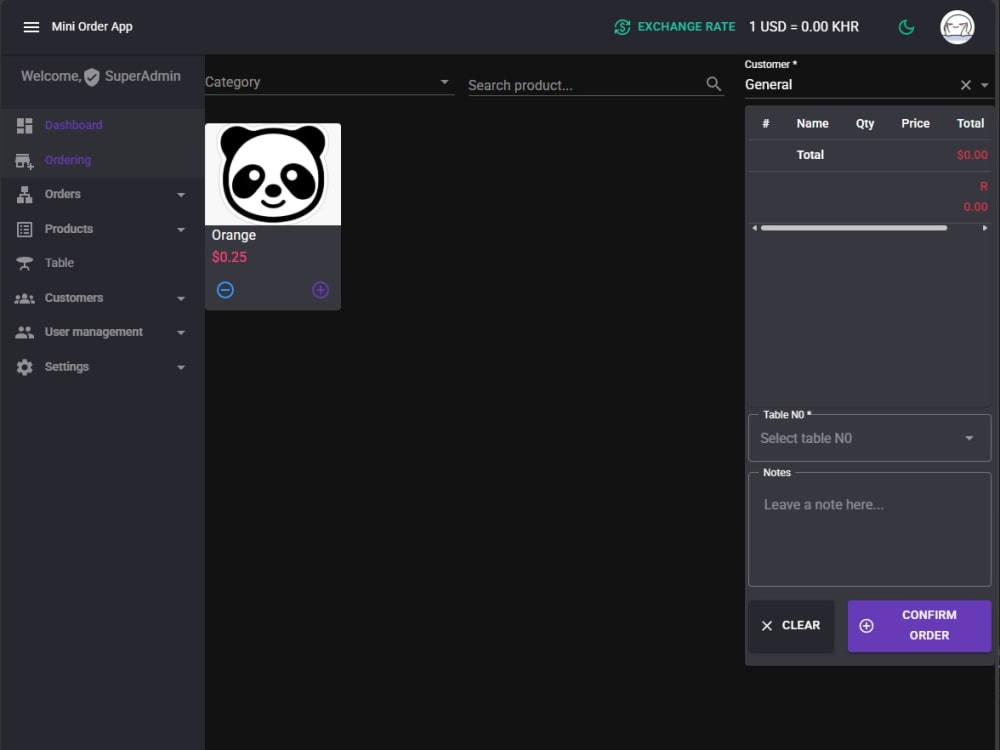Open the Select table N0 dropdown
Image resolution: width=1000 pixels, height=750 pixels.
869,438
